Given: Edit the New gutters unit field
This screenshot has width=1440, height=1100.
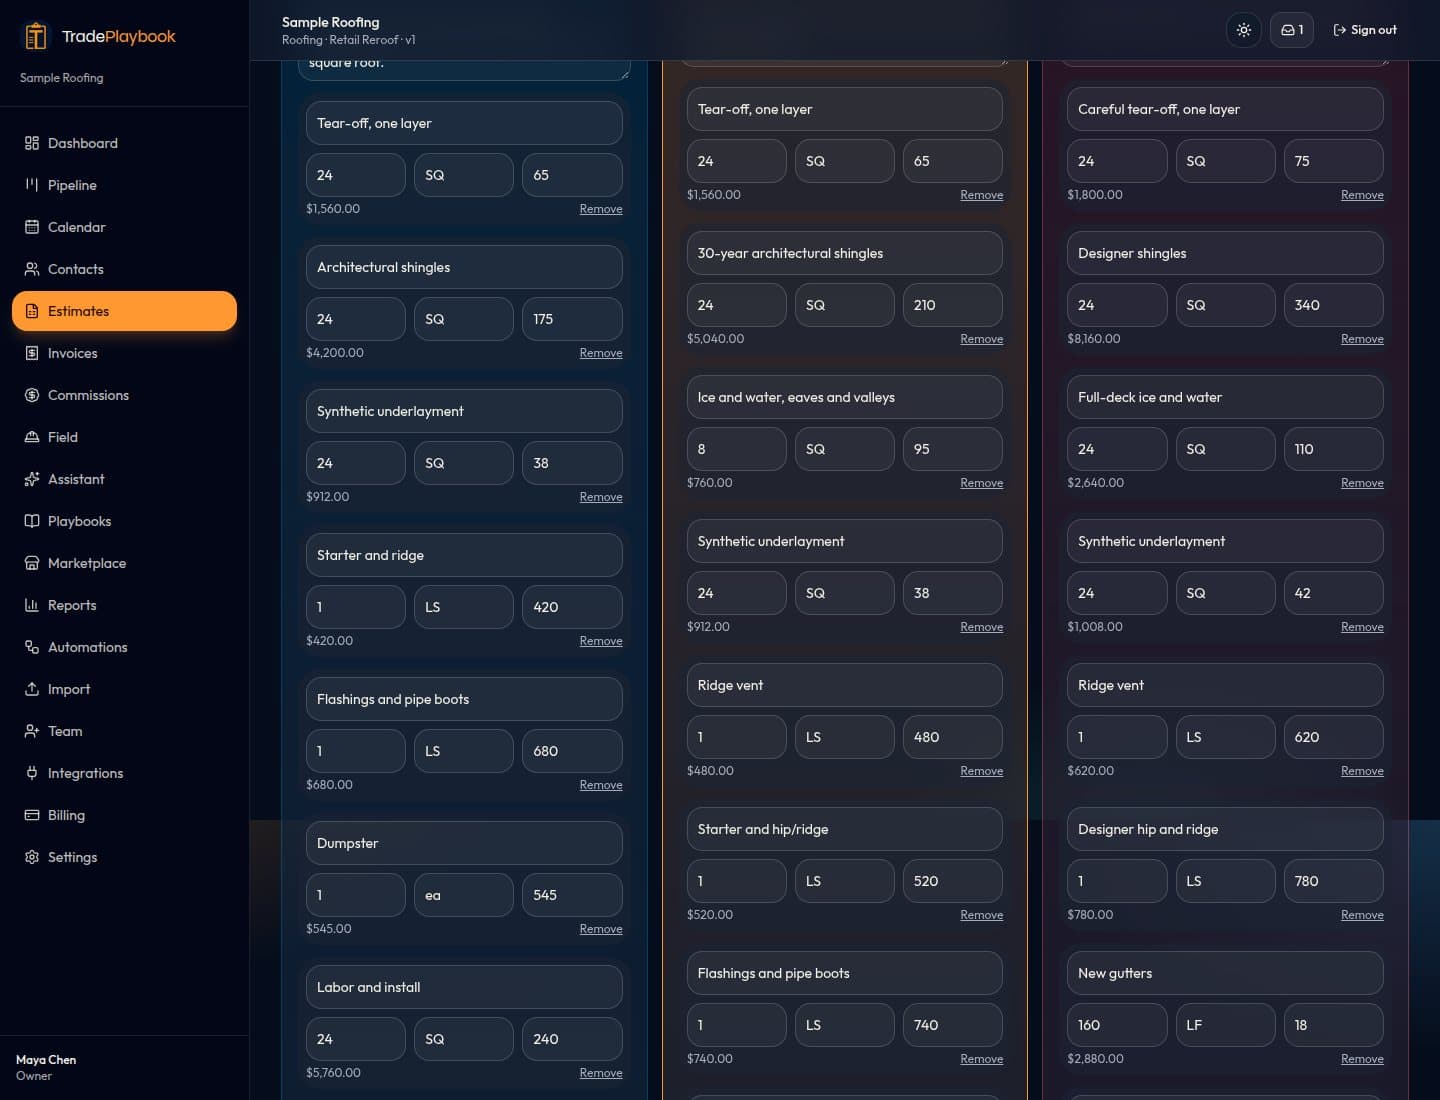Looking at the screenshot, I should (x=1225, y=1025).
